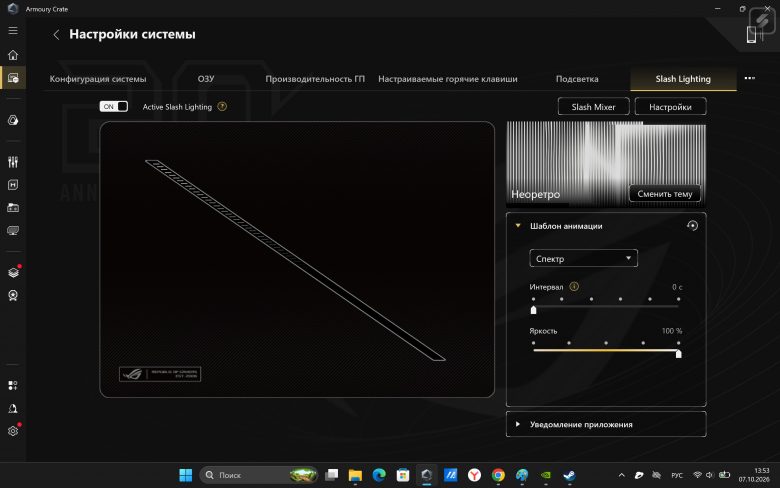Screen dimensions: 780x488
Task: Show hidden tray icons chevron
Action: (621, 475)
